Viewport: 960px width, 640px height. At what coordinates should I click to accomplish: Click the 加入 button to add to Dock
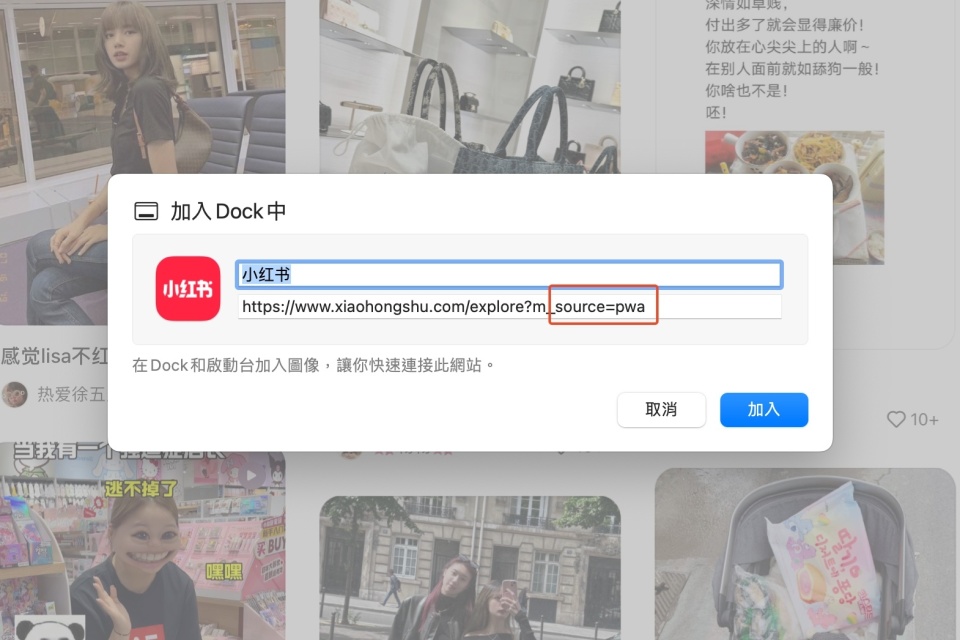(764, 410)
